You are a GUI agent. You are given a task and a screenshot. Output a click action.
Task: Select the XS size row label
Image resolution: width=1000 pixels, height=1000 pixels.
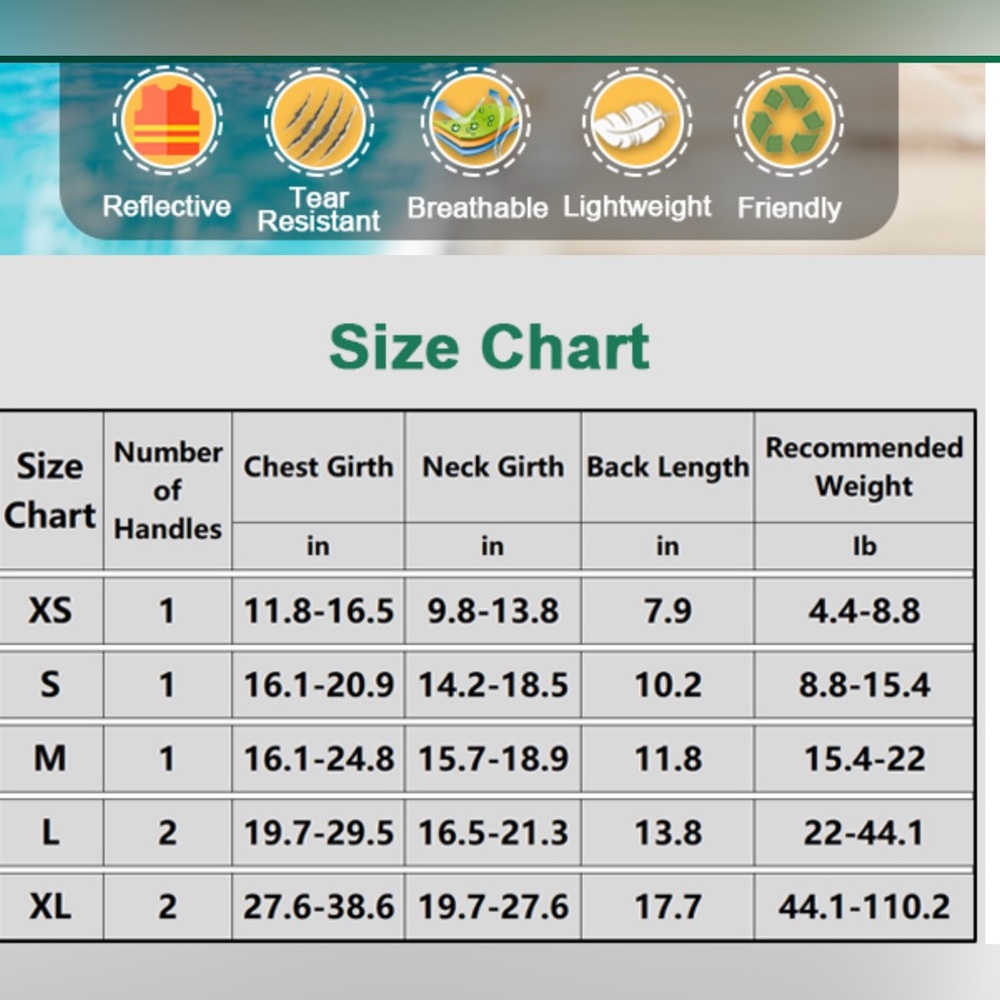(x=50, y=610)
